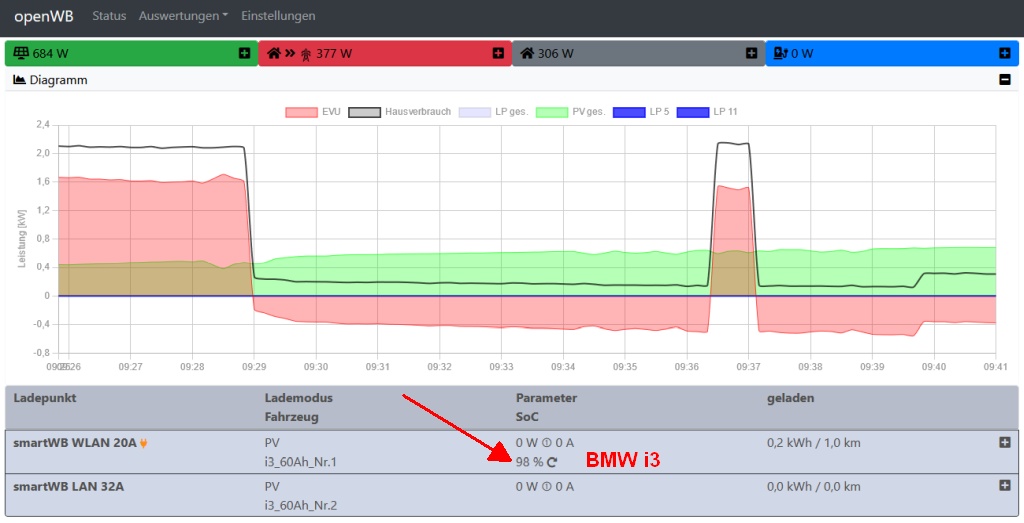
Task: Click the solar panel icon in green card
Action: click(20, 53)
